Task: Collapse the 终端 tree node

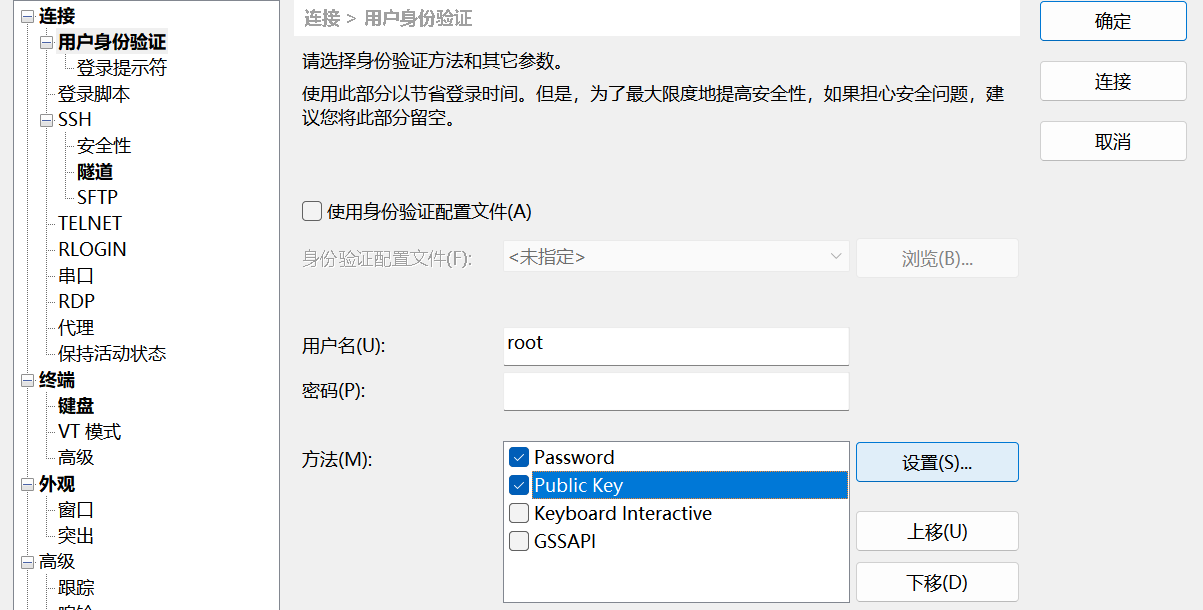Action: 27,380
